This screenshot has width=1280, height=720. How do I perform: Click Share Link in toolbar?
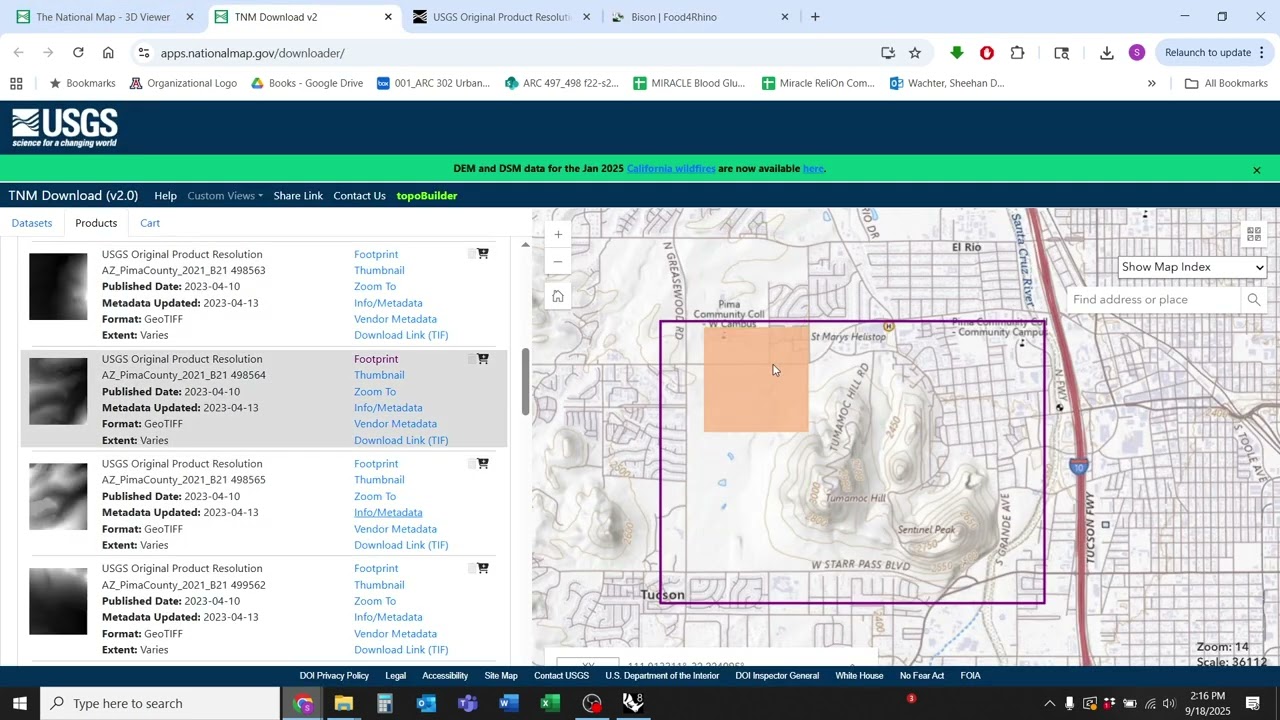tap(298, 196)
